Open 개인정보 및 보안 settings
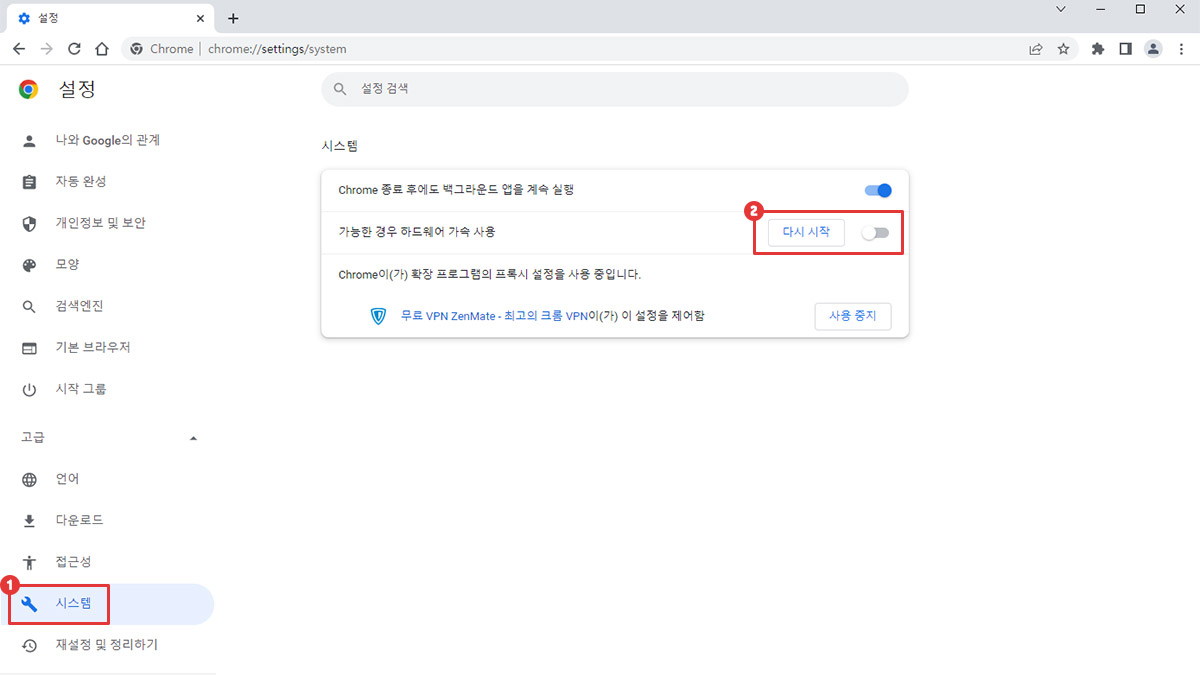The image size is (1200, 677). point(100,223)
